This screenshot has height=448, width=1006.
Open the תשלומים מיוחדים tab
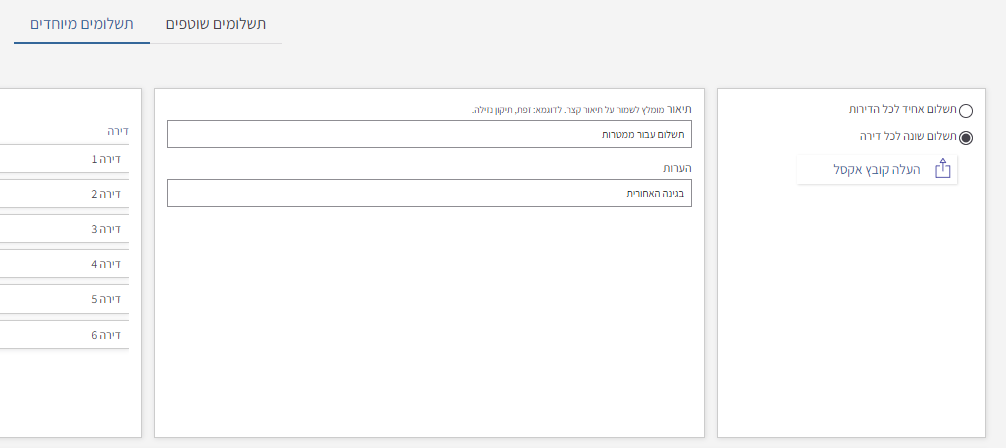pyautogui.click(x=82, y=23)
